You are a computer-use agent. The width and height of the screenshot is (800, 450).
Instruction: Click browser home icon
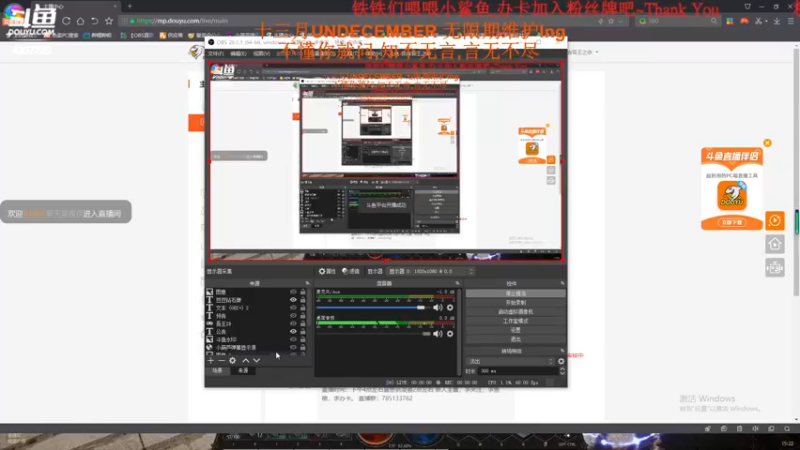pos(81,21)
